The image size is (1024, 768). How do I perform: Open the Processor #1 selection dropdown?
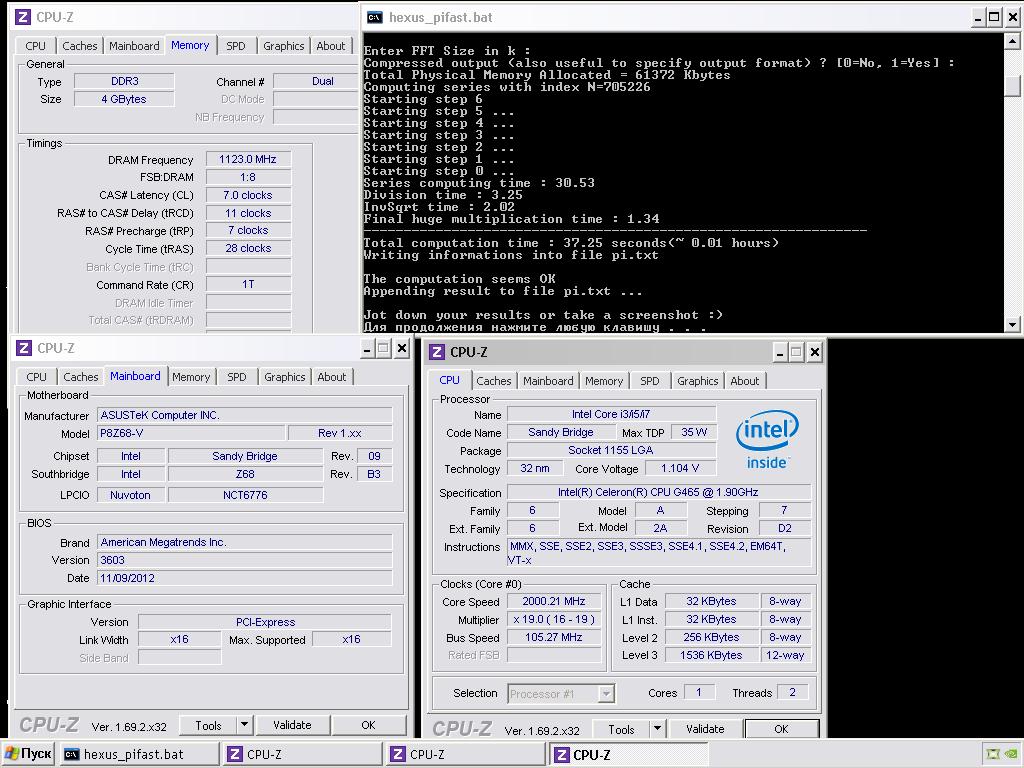pos(561,694)
